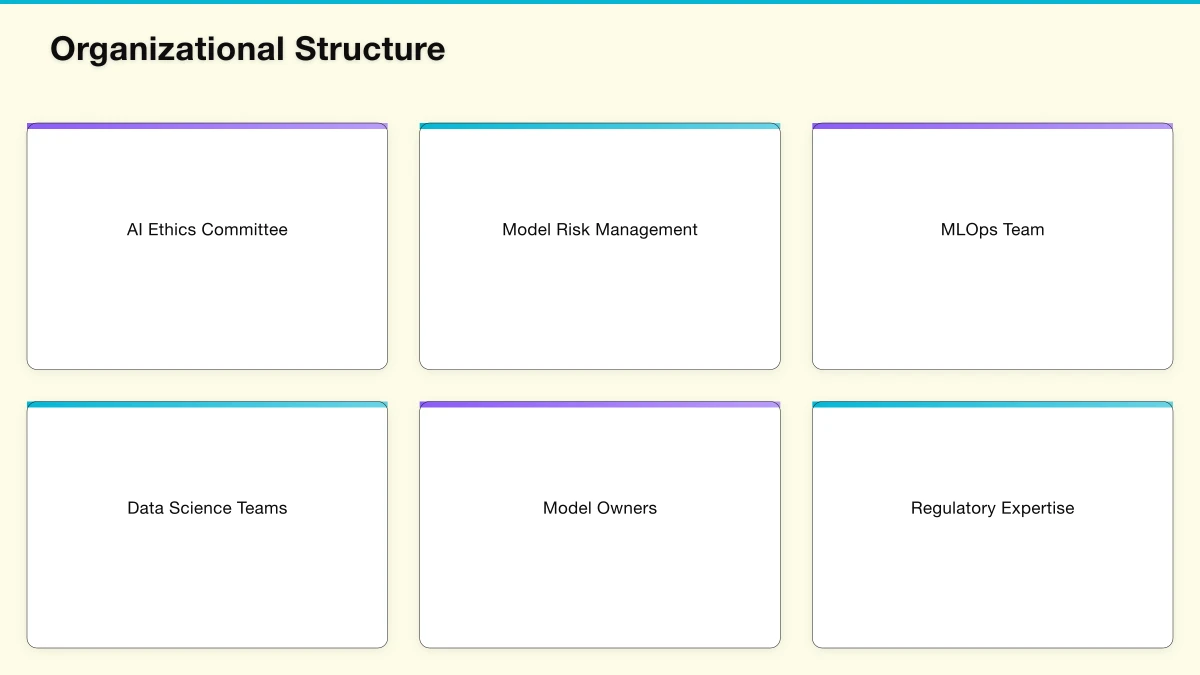Click the purple gradient bar above MLOps Team
Image resolution: width=1200 pixels, height=675 pixels.
click(992, 125)
